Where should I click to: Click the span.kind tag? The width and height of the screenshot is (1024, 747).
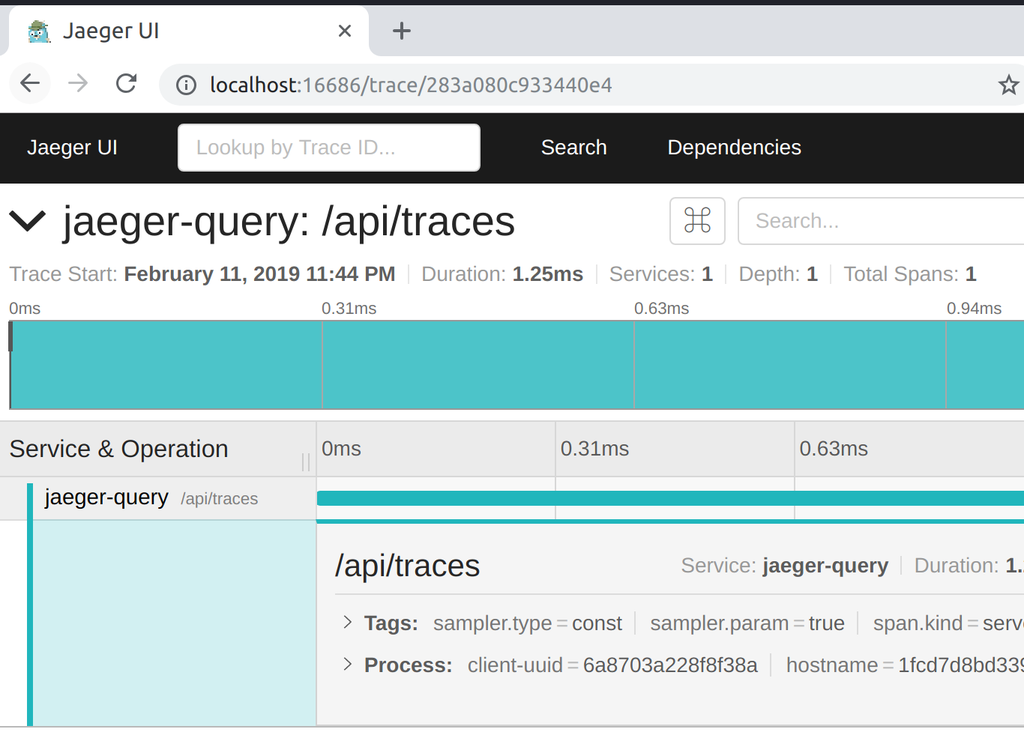(948, 623)
